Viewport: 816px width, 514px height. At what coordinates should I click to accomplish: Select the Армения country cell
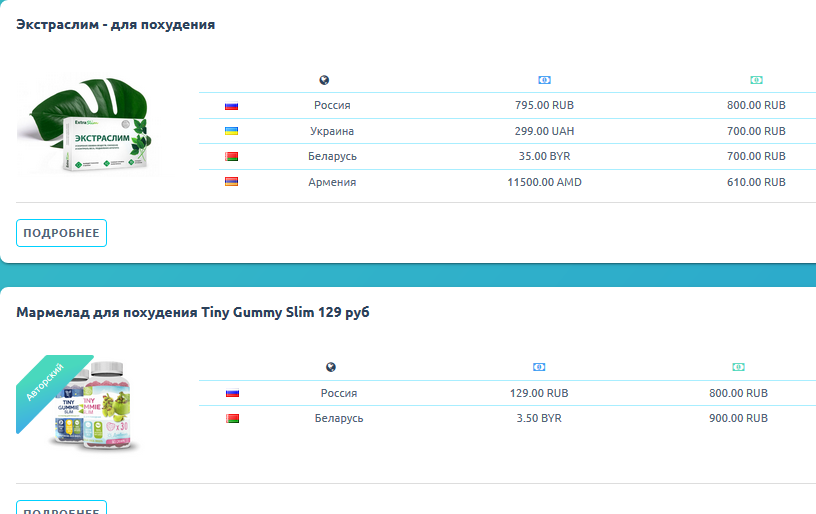[332, 182]
